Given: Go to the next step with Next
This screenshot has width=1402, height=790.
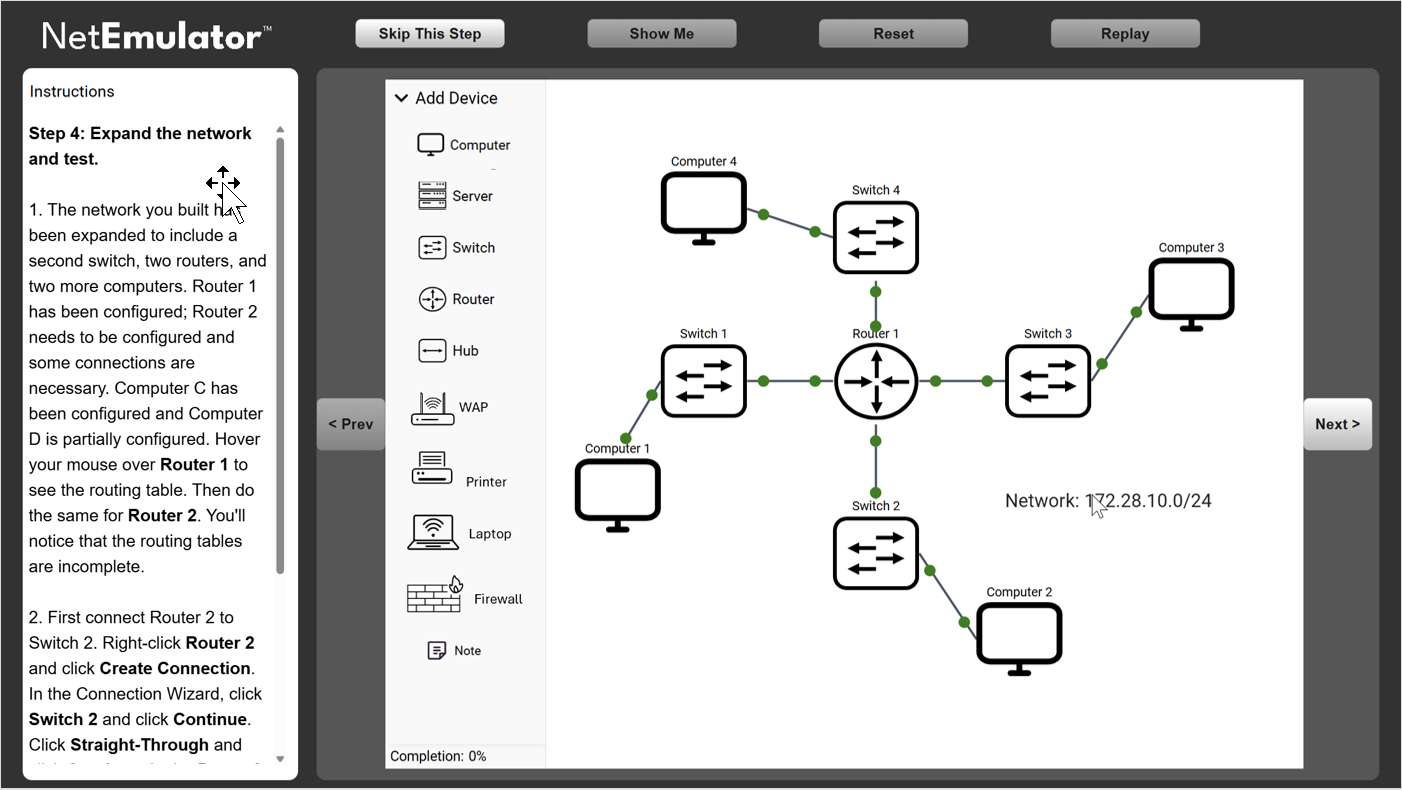Looking at the screenshot, I should [1337, 424].
